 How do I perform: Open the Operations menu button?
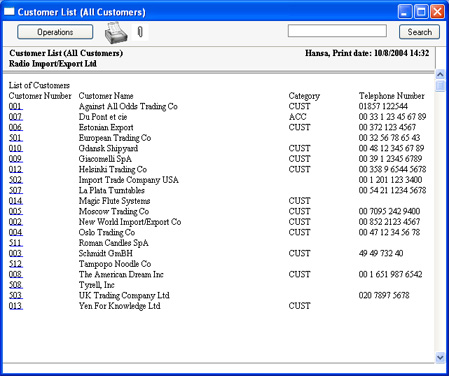(55, 32)
